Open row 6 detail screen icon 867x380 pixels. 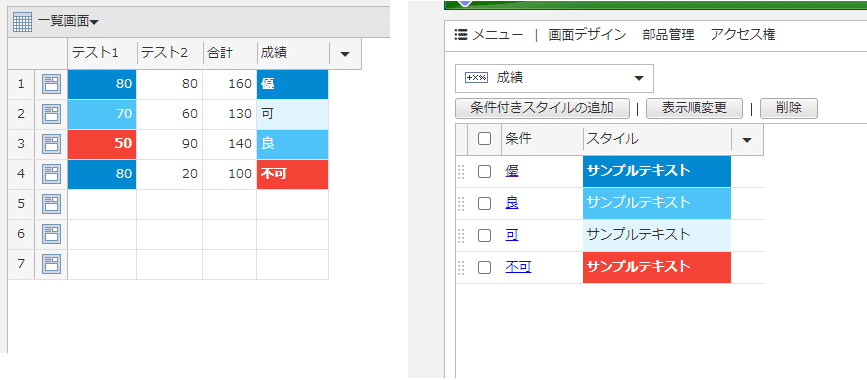point(51,234)
